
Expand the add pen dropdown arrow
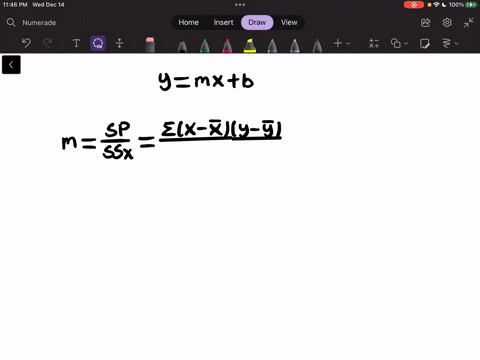pyautogui.click(x=348, y=43)
